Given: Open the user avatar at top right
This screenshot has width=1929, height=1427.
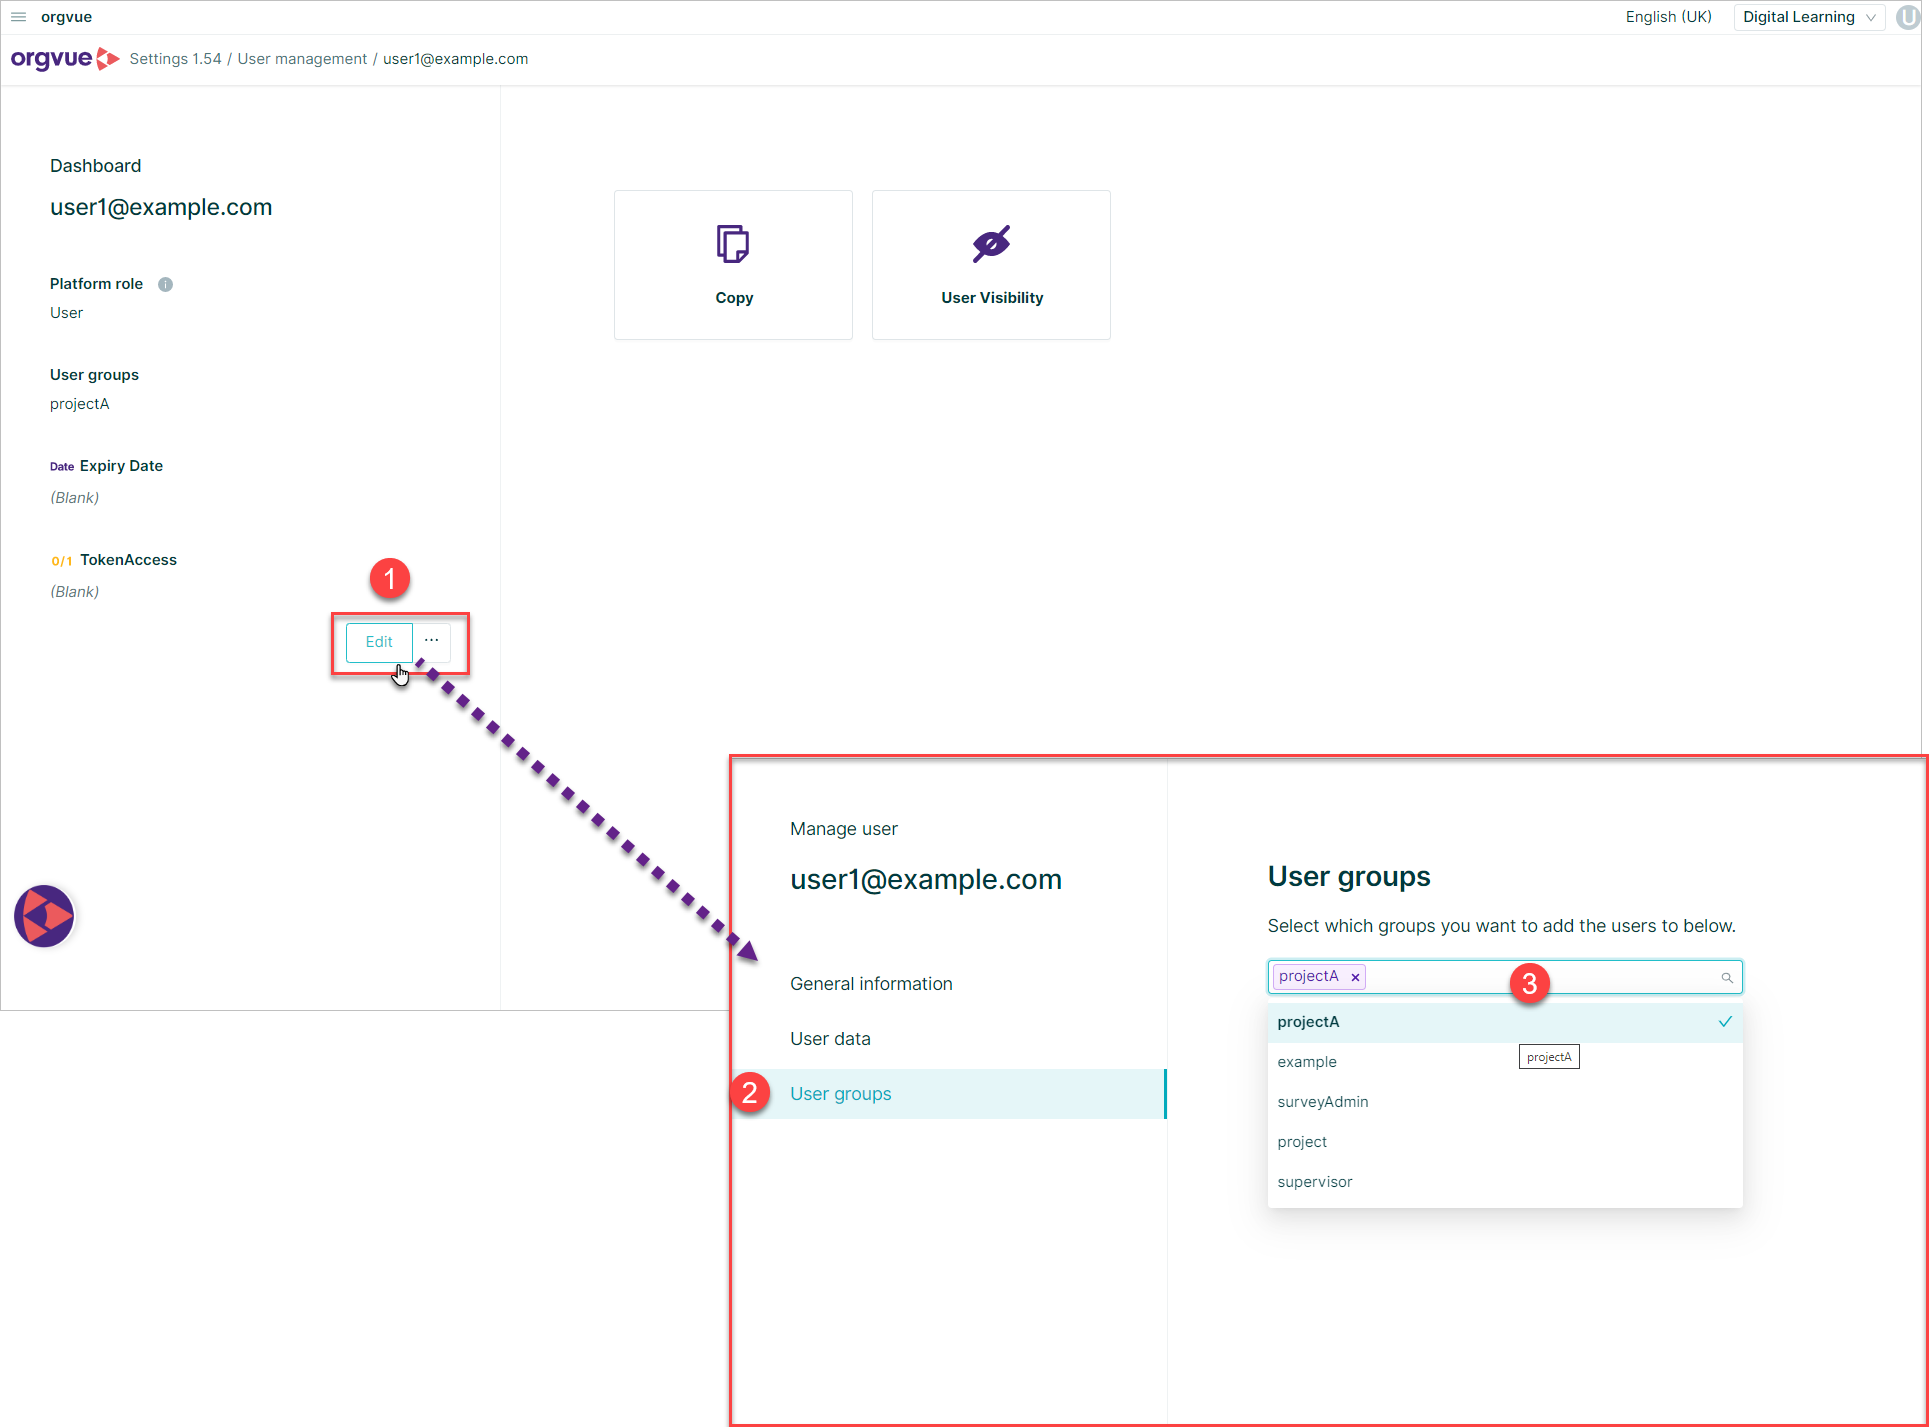Looking at the screenshot, I should (1907, 17).
